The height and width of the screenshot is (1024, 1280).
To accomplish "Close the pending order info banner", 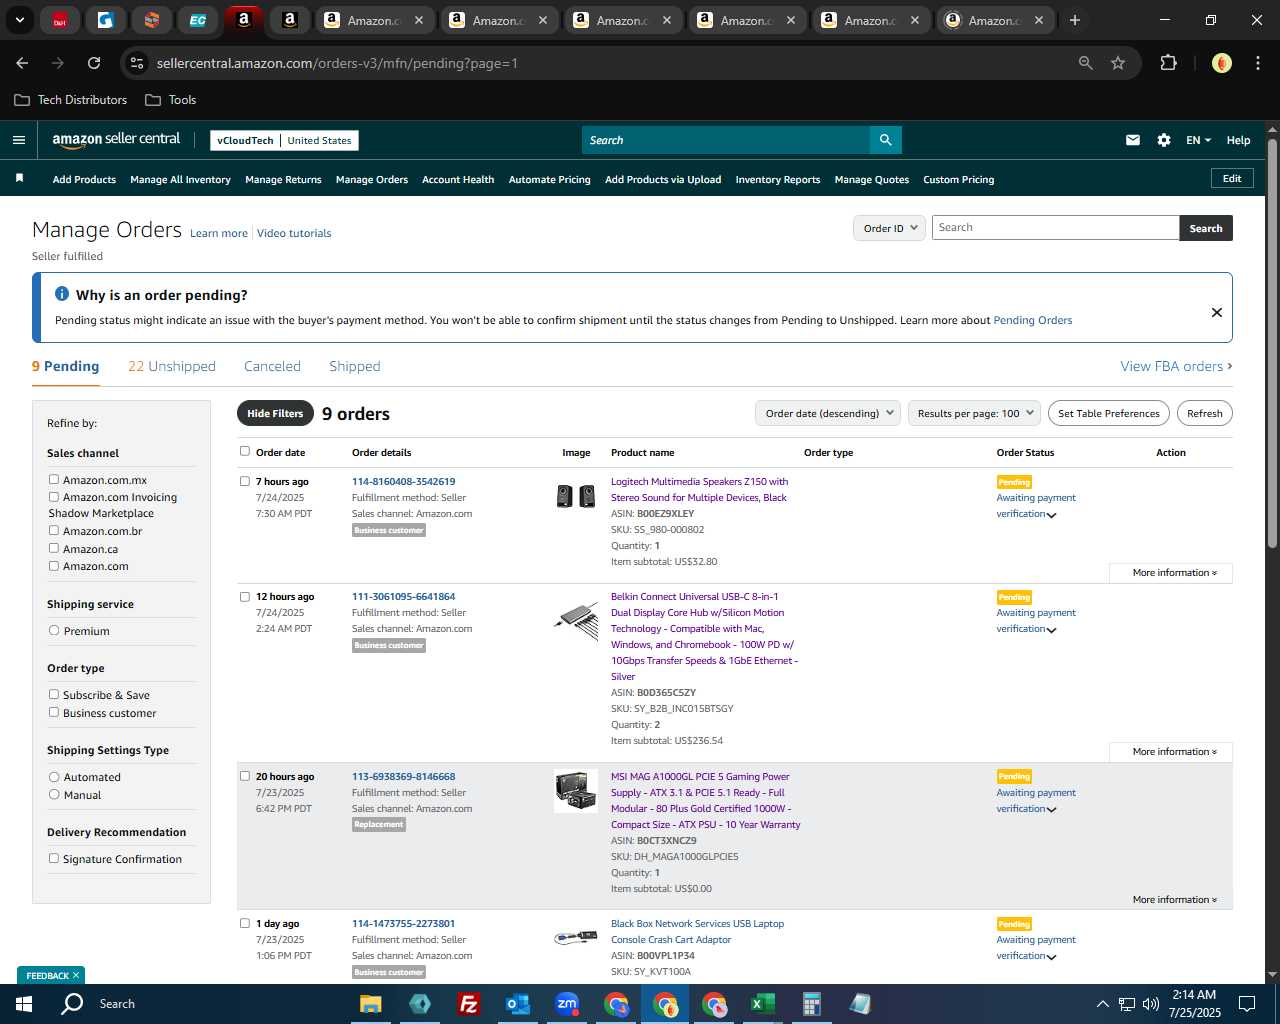I will (1217, 312).
